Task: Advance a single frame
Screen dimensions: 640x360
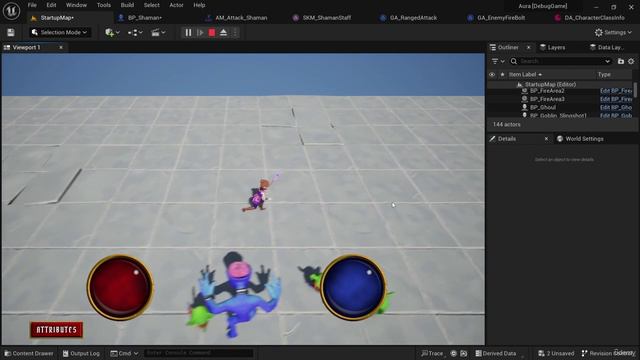Action: point(200,33)
